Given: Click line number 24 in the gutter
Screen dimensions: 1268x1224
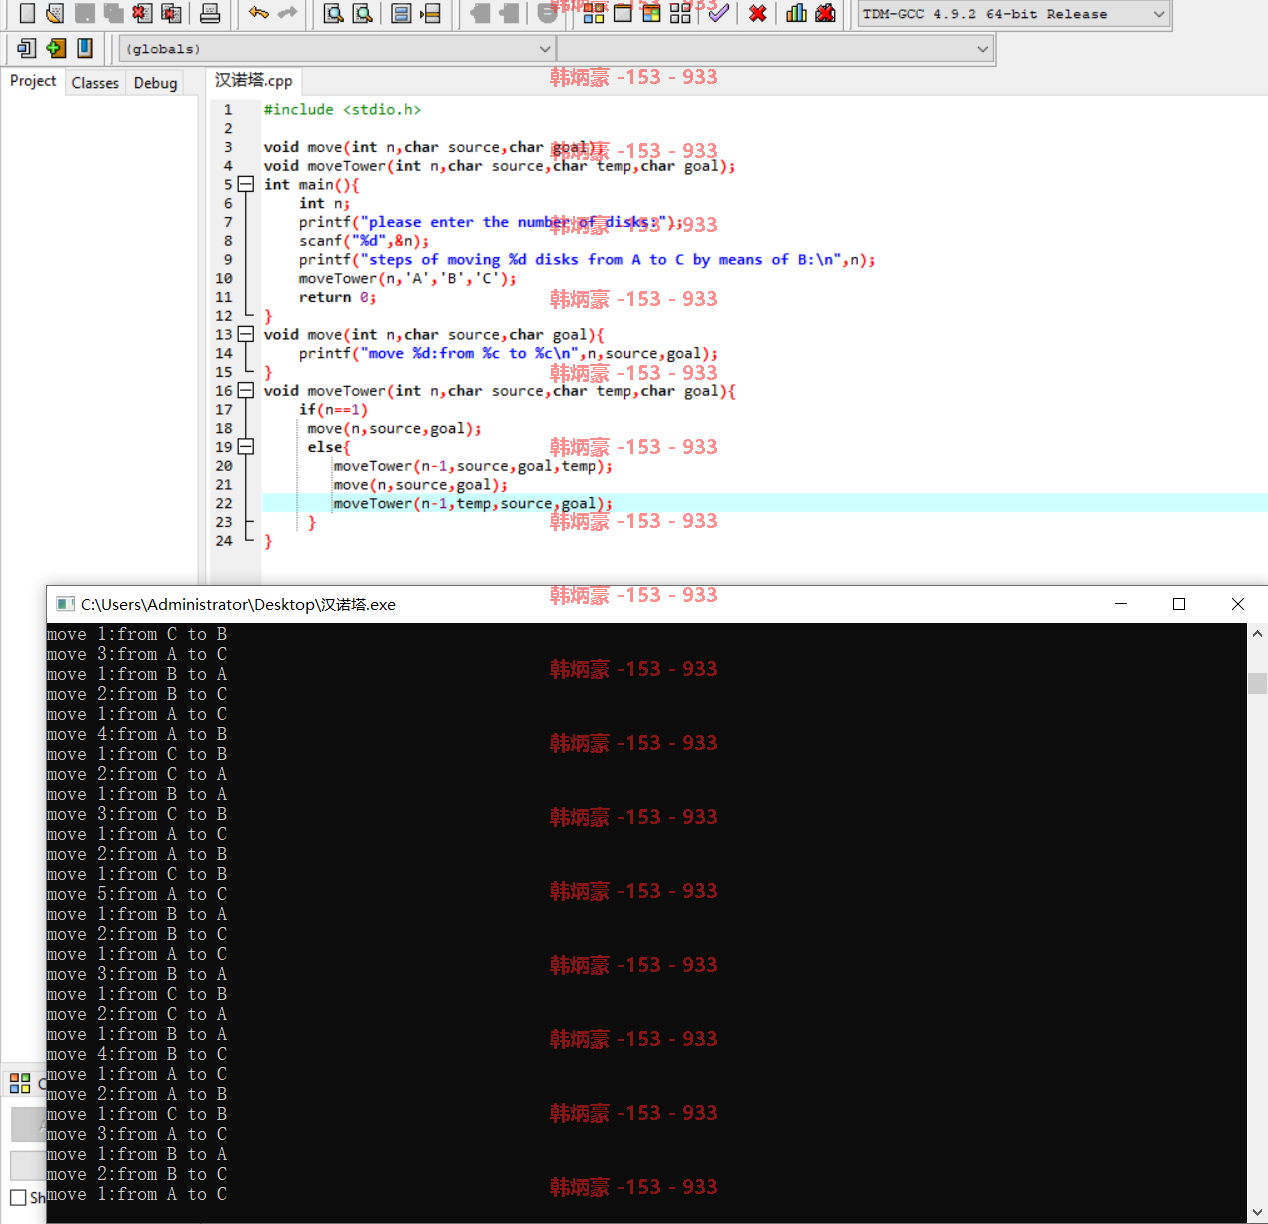Looking at the screenshot, I should (x=224, y=541).
